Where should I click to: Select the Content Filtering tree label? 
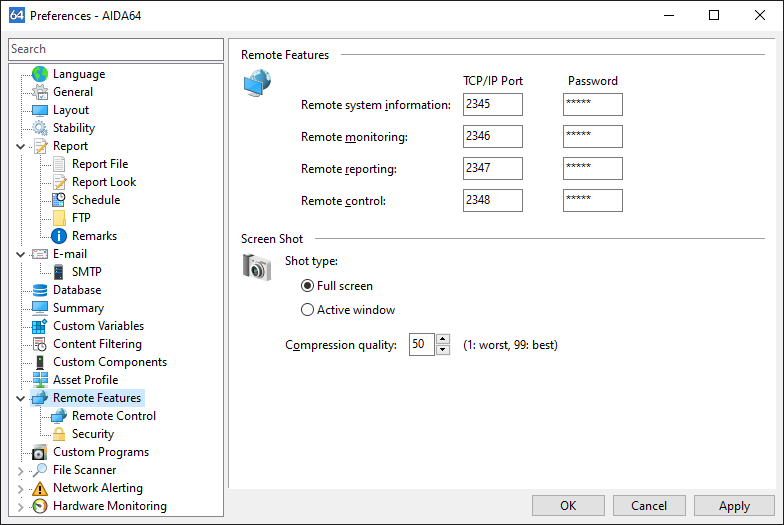(98, 344)
